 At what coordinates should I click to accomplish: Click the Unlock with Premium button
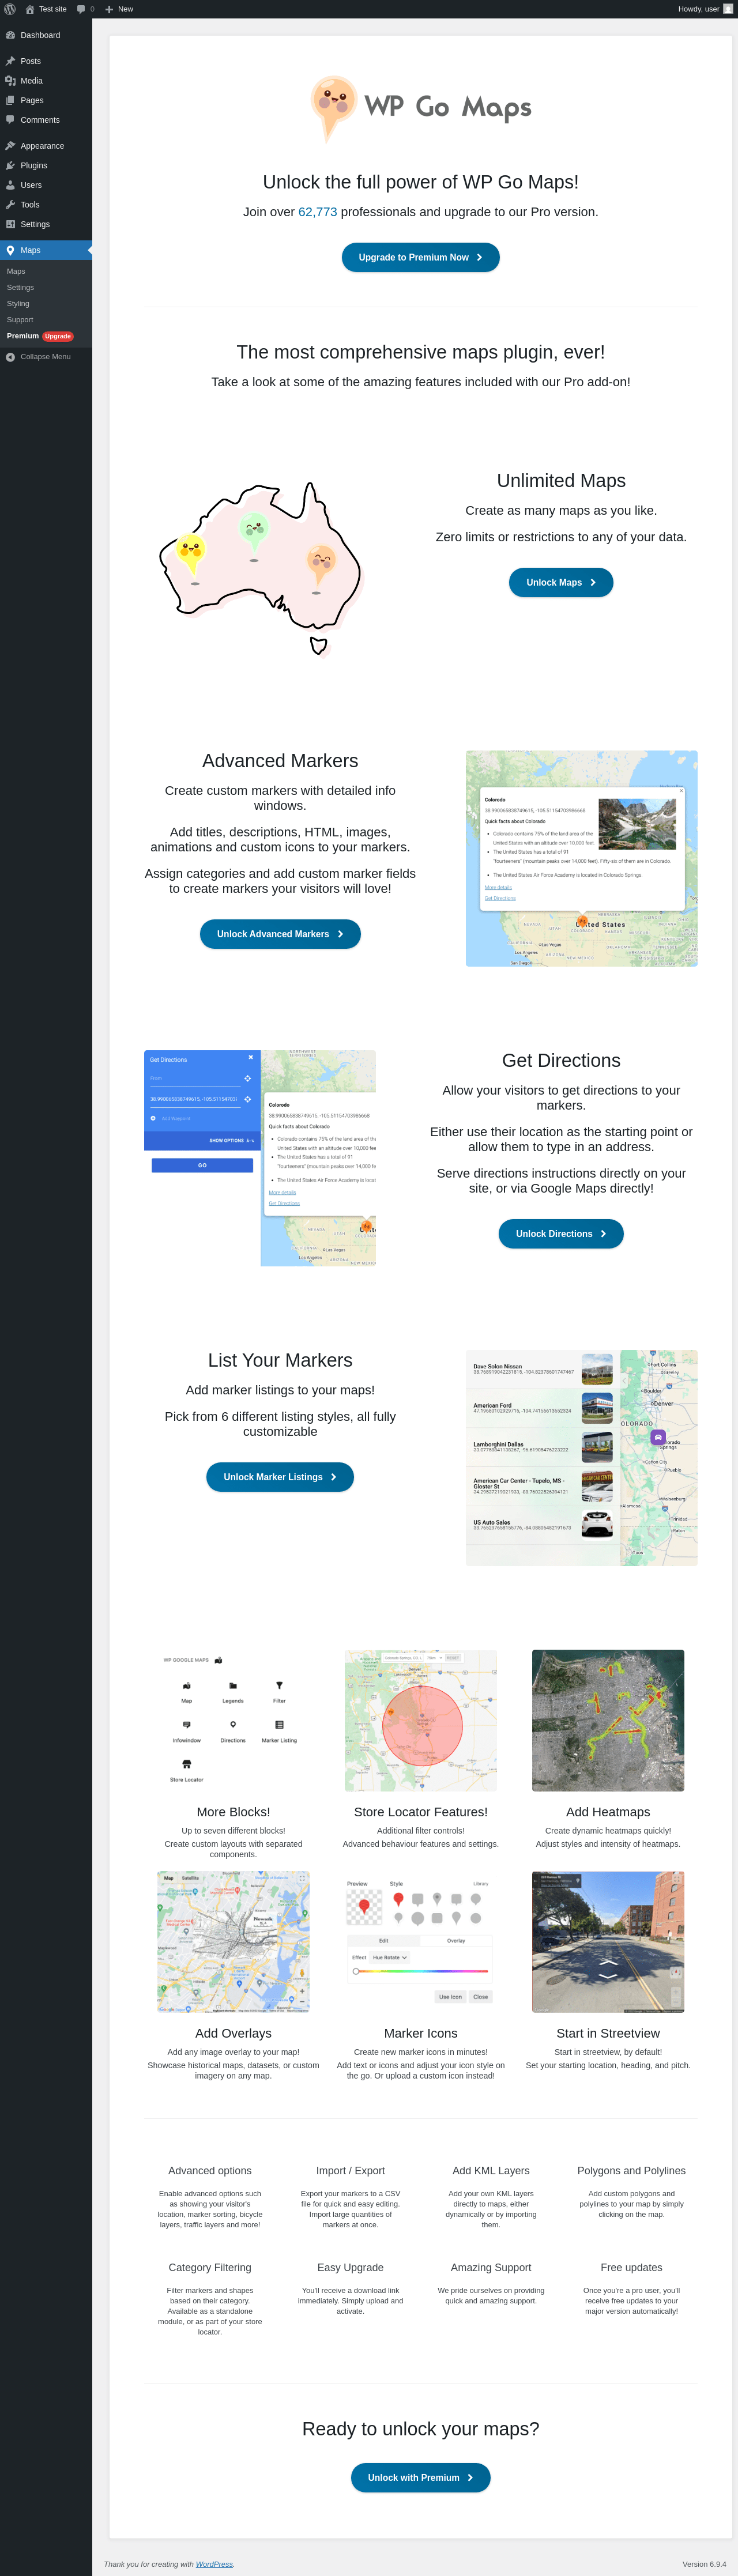coord(420,2478)
